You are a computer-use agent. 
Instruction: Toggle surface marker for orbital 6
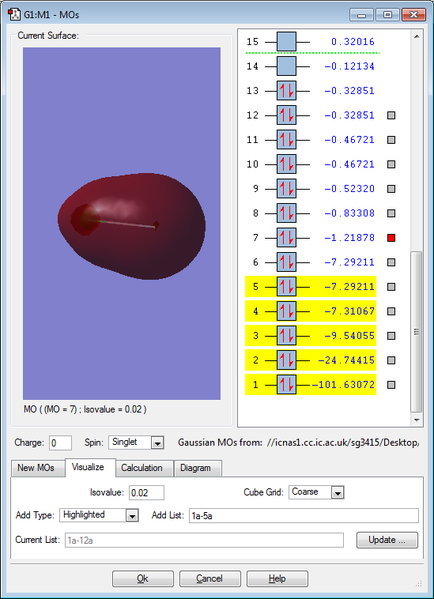point(391,262)
